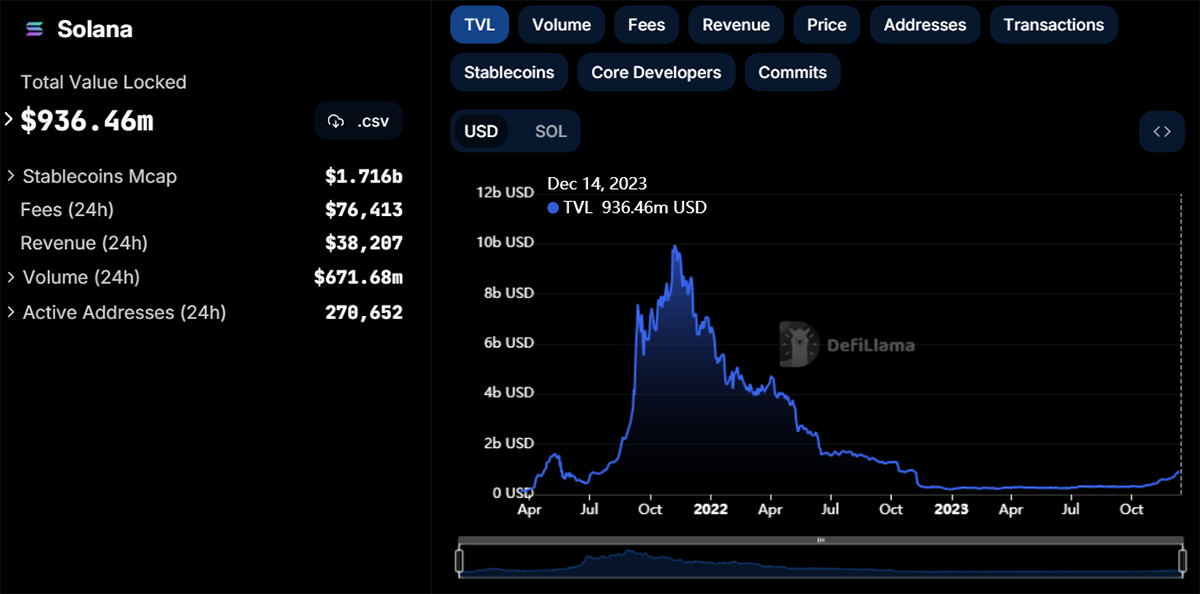
Task: Expand the Total Value Locked breakdown
Action: (x=9, y=120)
